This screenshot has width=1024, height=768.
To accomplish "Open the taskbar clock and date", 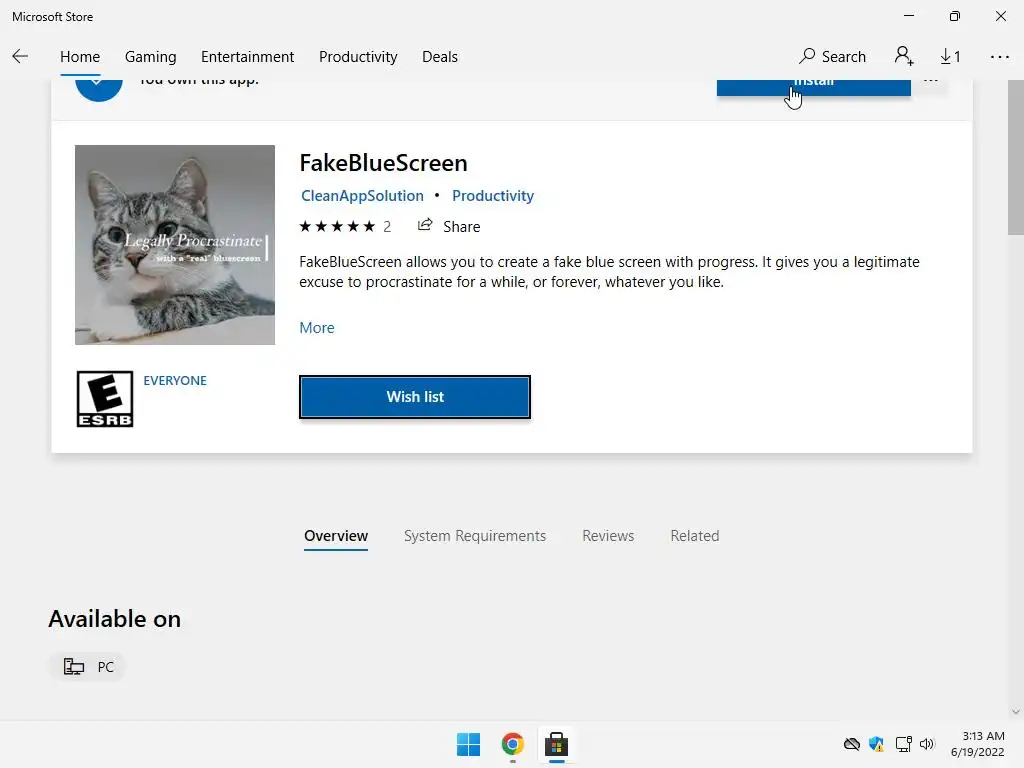I will [978, 744].
